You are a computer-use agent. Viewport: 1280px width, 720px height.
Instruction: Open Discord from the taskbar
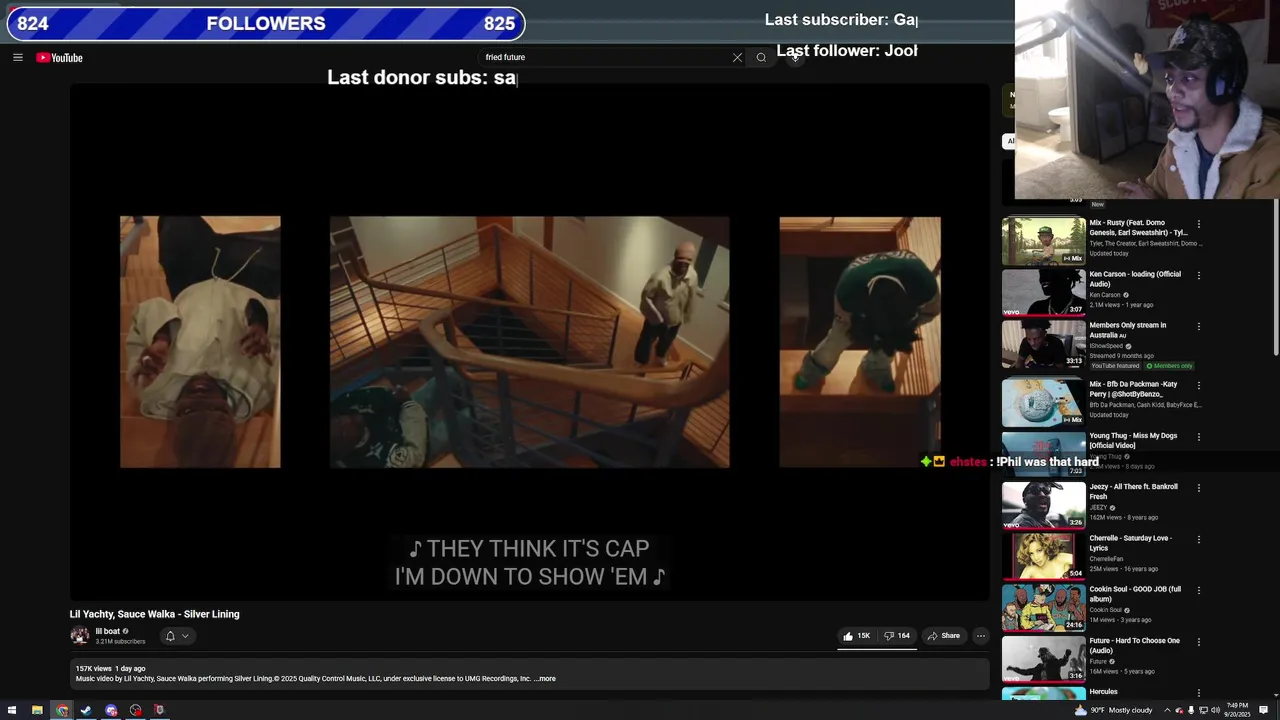[x=111, y=710]
